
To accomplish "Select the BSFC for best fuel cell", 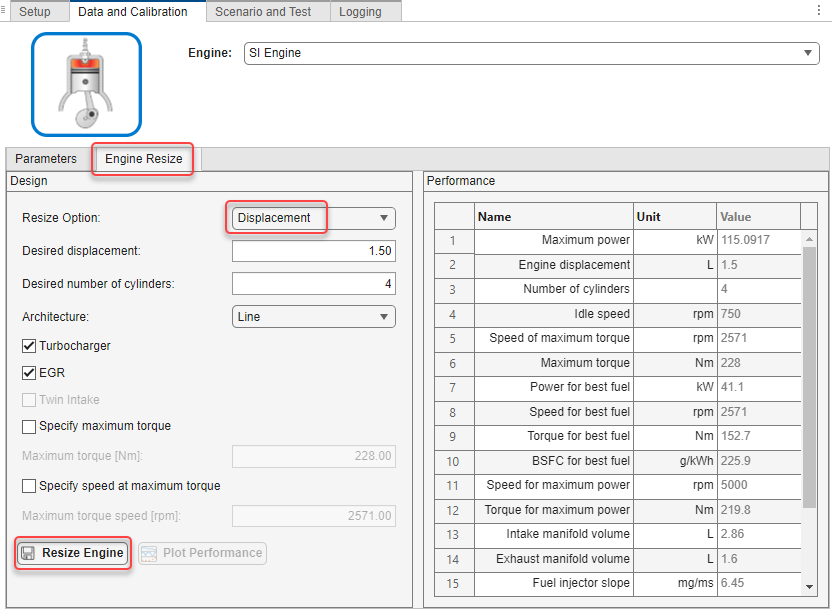I will click(554, 461).
